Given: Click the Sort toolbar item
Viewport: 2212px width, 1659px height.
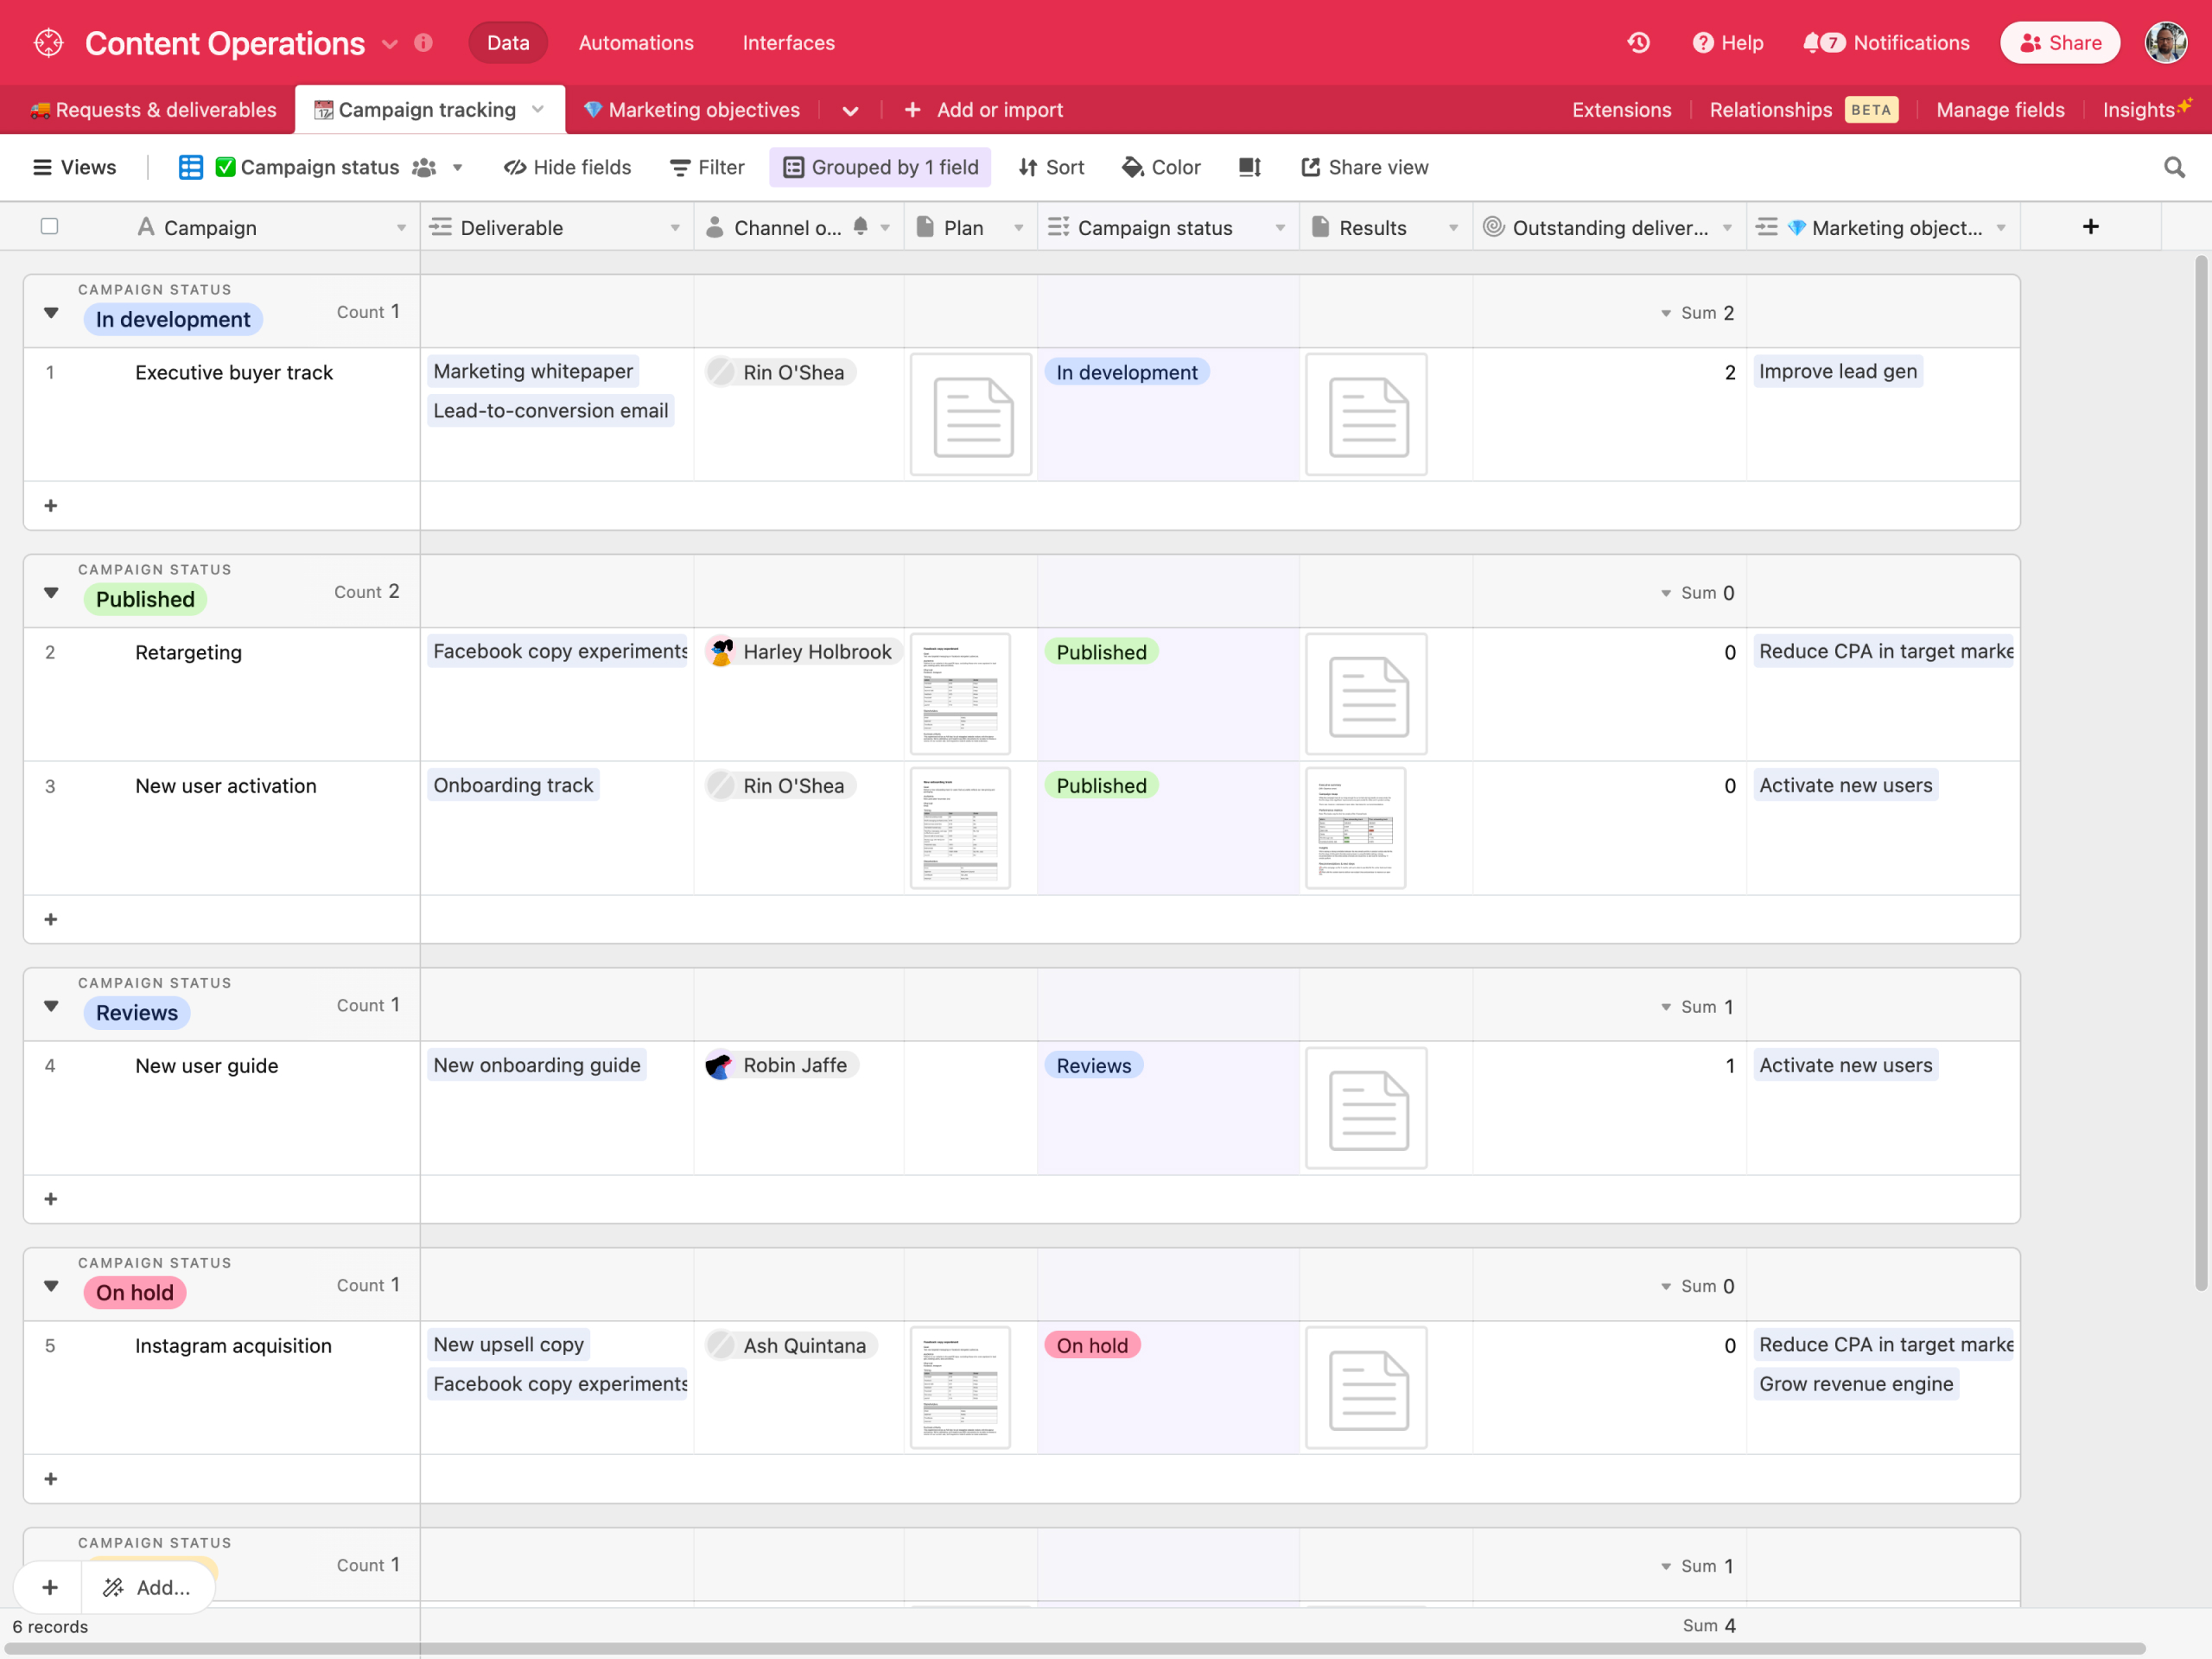Looking at the screenshot, I should [x=1051, y=167].
